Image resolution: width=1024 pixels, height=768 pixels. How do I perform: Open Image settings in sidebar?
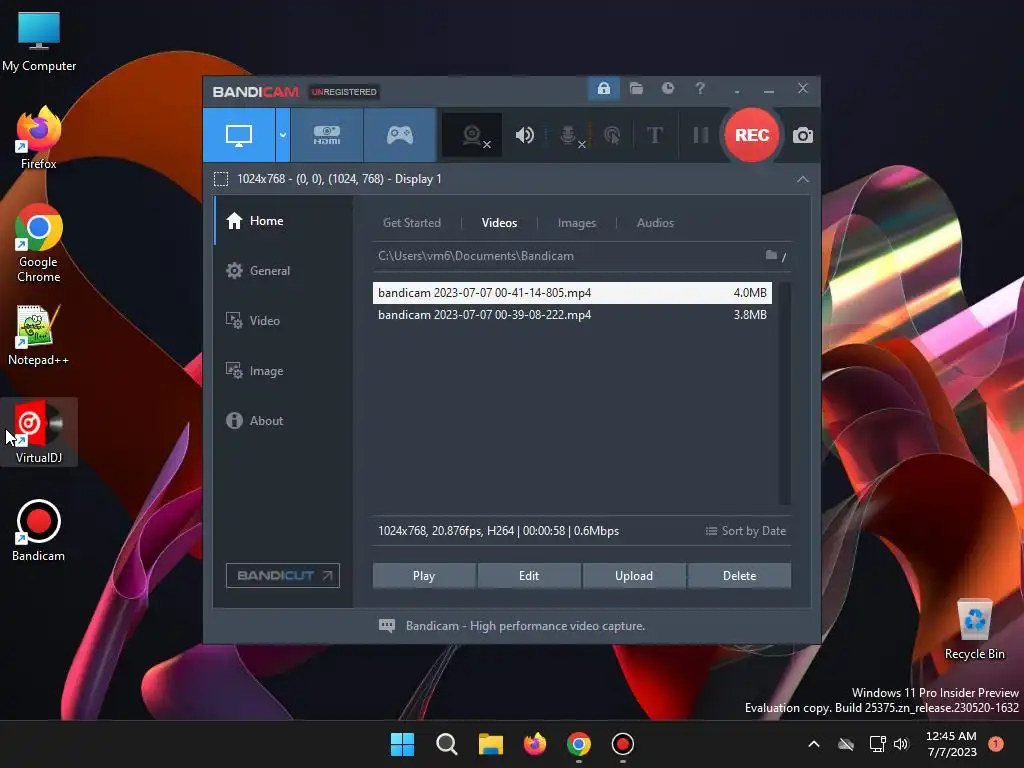(x=283, y=371)
